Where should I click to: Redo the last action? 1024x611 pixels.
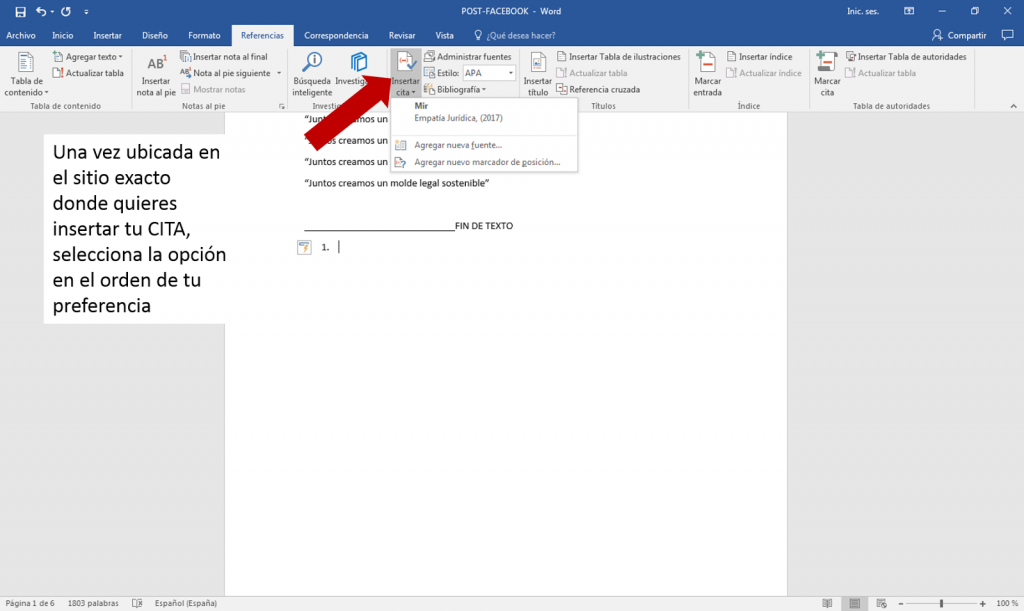(x=66, y=12)
